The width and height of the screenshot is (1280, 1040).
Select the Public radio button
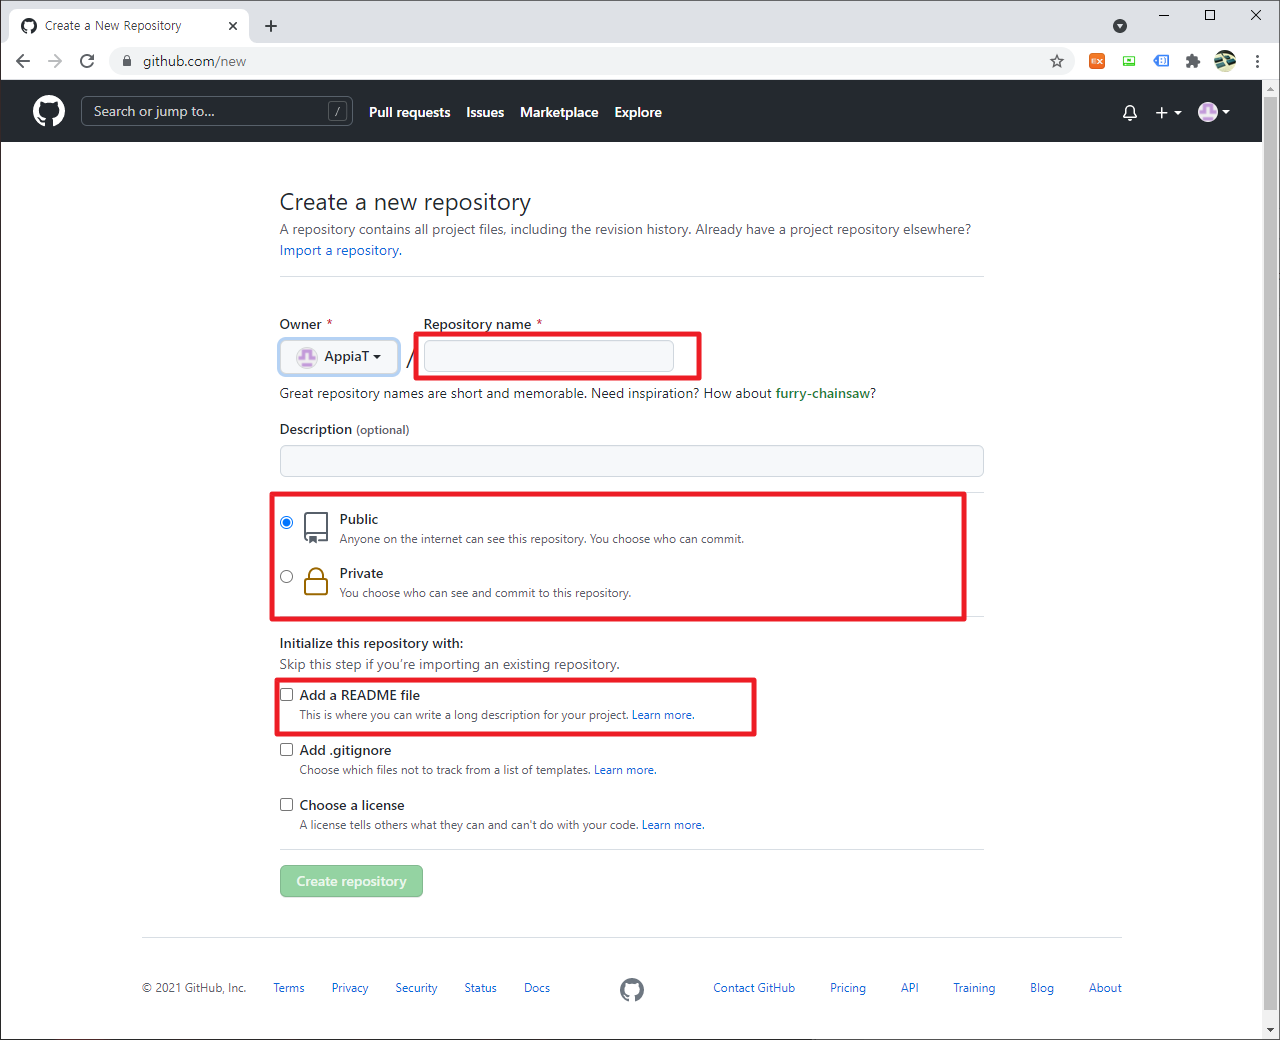tap(287, 522)
